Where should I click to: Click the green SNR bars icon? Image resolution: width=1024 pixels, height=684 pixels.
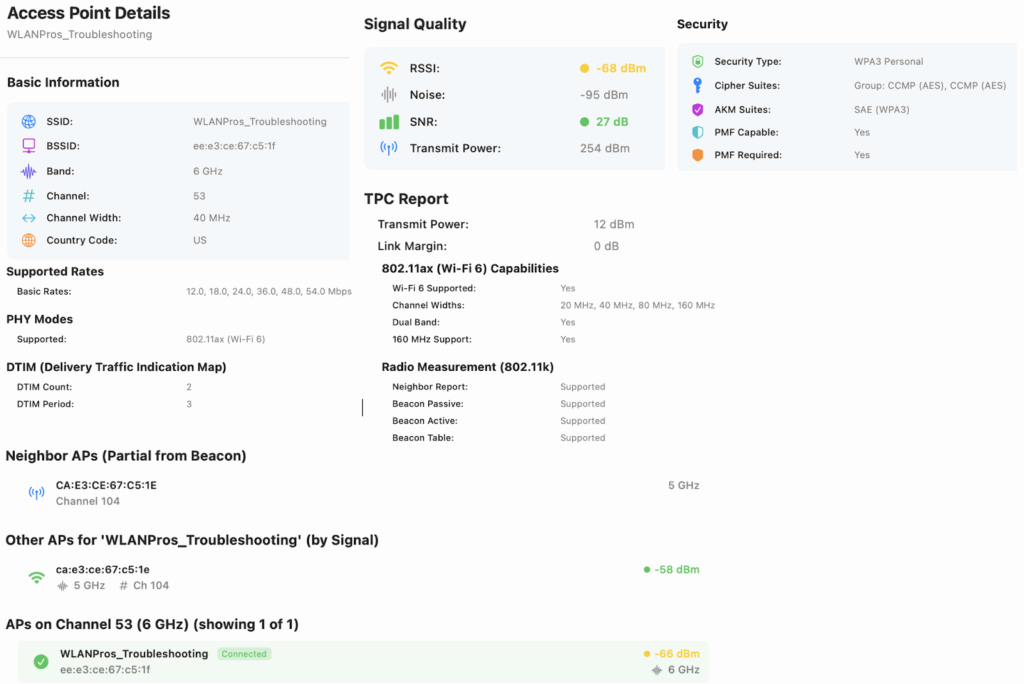(389, 122)
